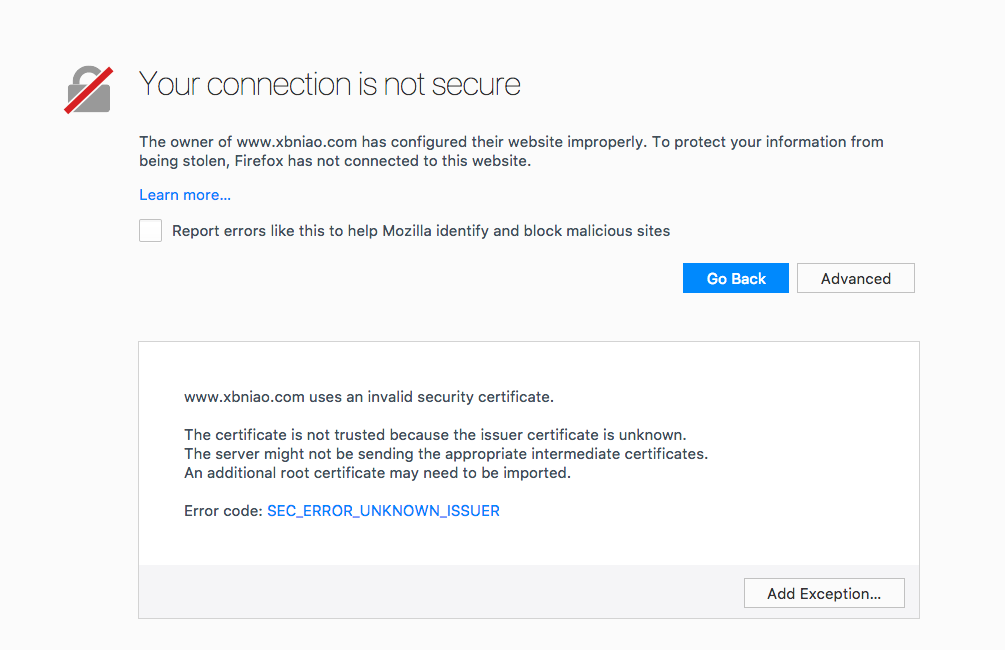Click the 'issuer certificate is unknown' line
This screenshot has width=1005, height=650.
435,435
